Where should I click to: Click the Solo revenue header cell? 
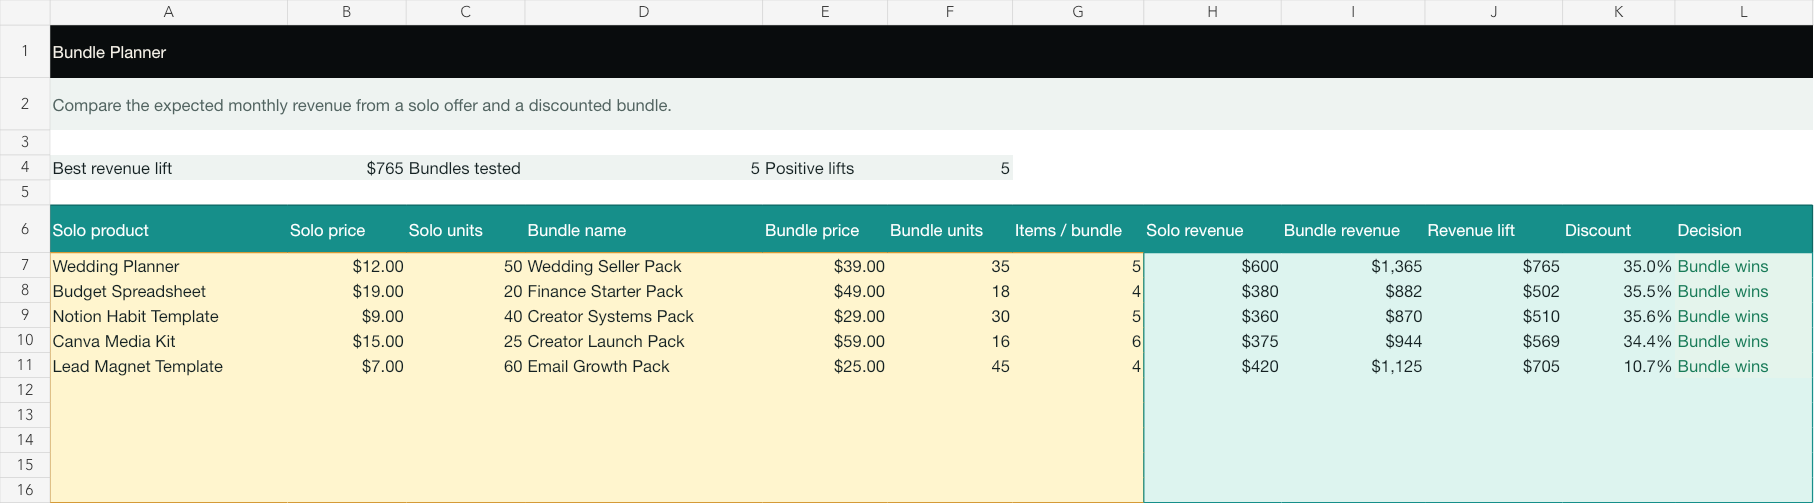pyautogui.click(x=1212, y=230)
